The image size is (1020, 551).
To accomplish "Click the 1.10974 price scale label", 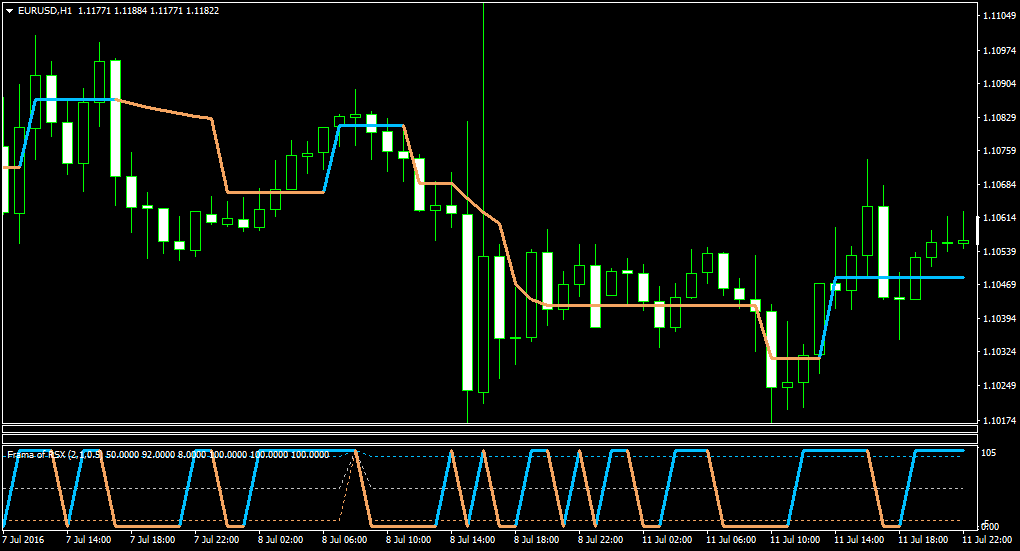I will pos(1000,50).
